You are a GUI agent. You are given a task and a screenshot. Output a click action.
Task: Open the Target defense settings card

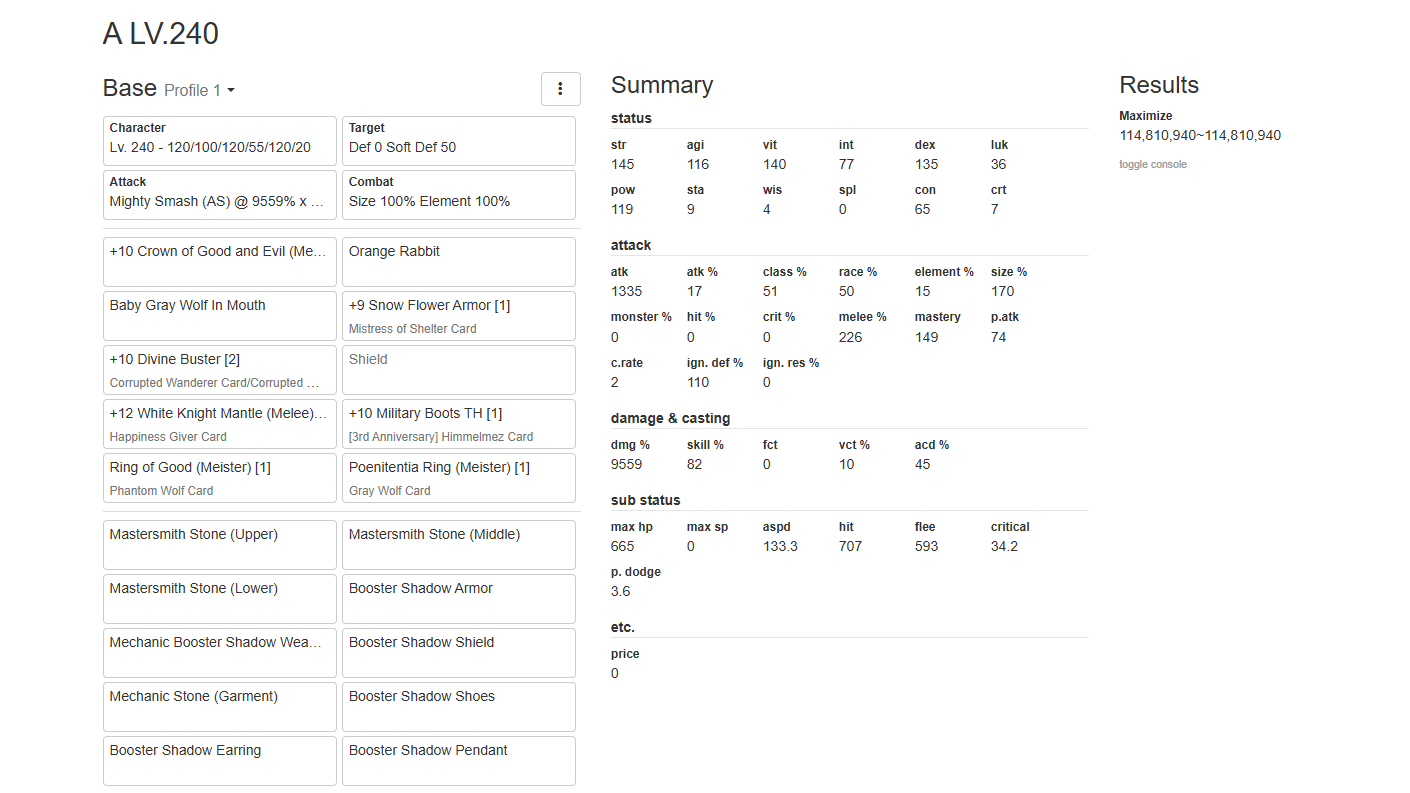click(x=458, y=141)
